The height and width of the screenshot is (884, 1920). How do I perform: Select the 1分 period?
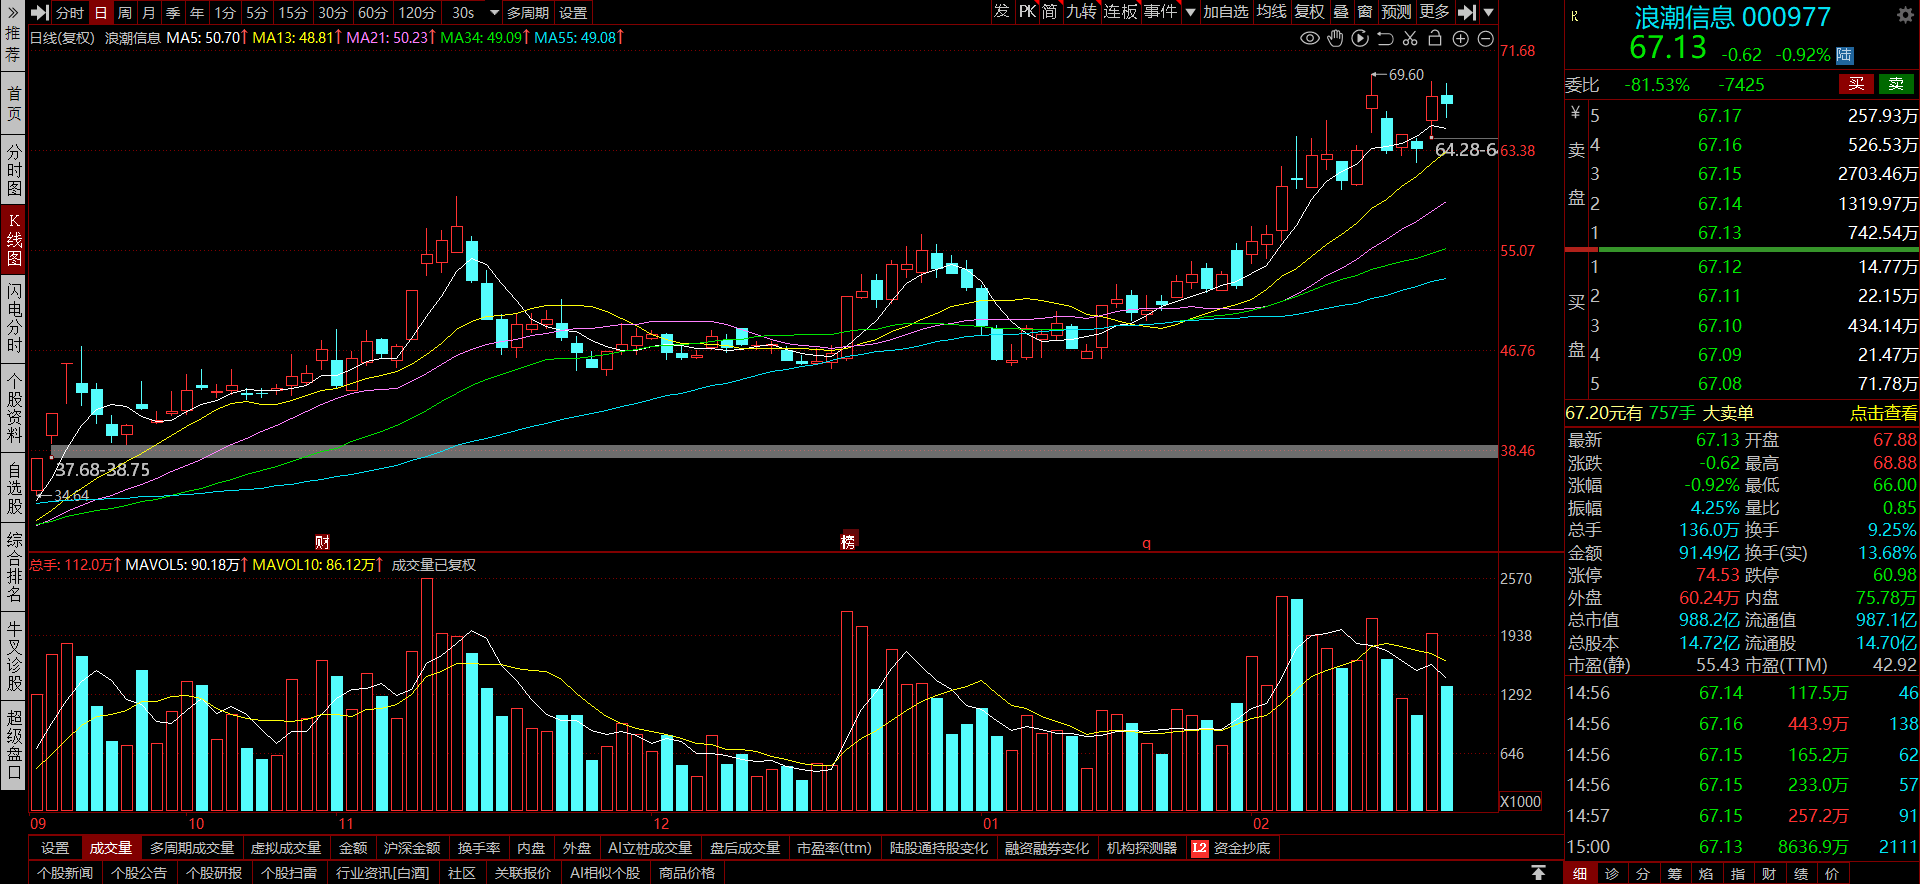coord(225,13)
